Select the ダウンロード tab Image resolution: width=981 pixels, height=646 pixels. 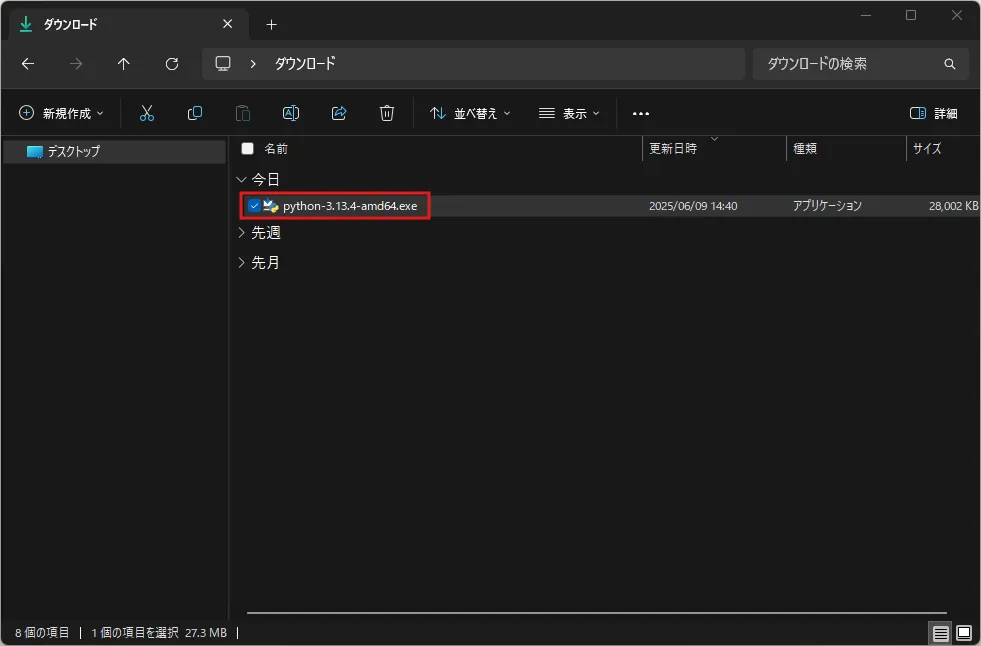click(129, 24)
